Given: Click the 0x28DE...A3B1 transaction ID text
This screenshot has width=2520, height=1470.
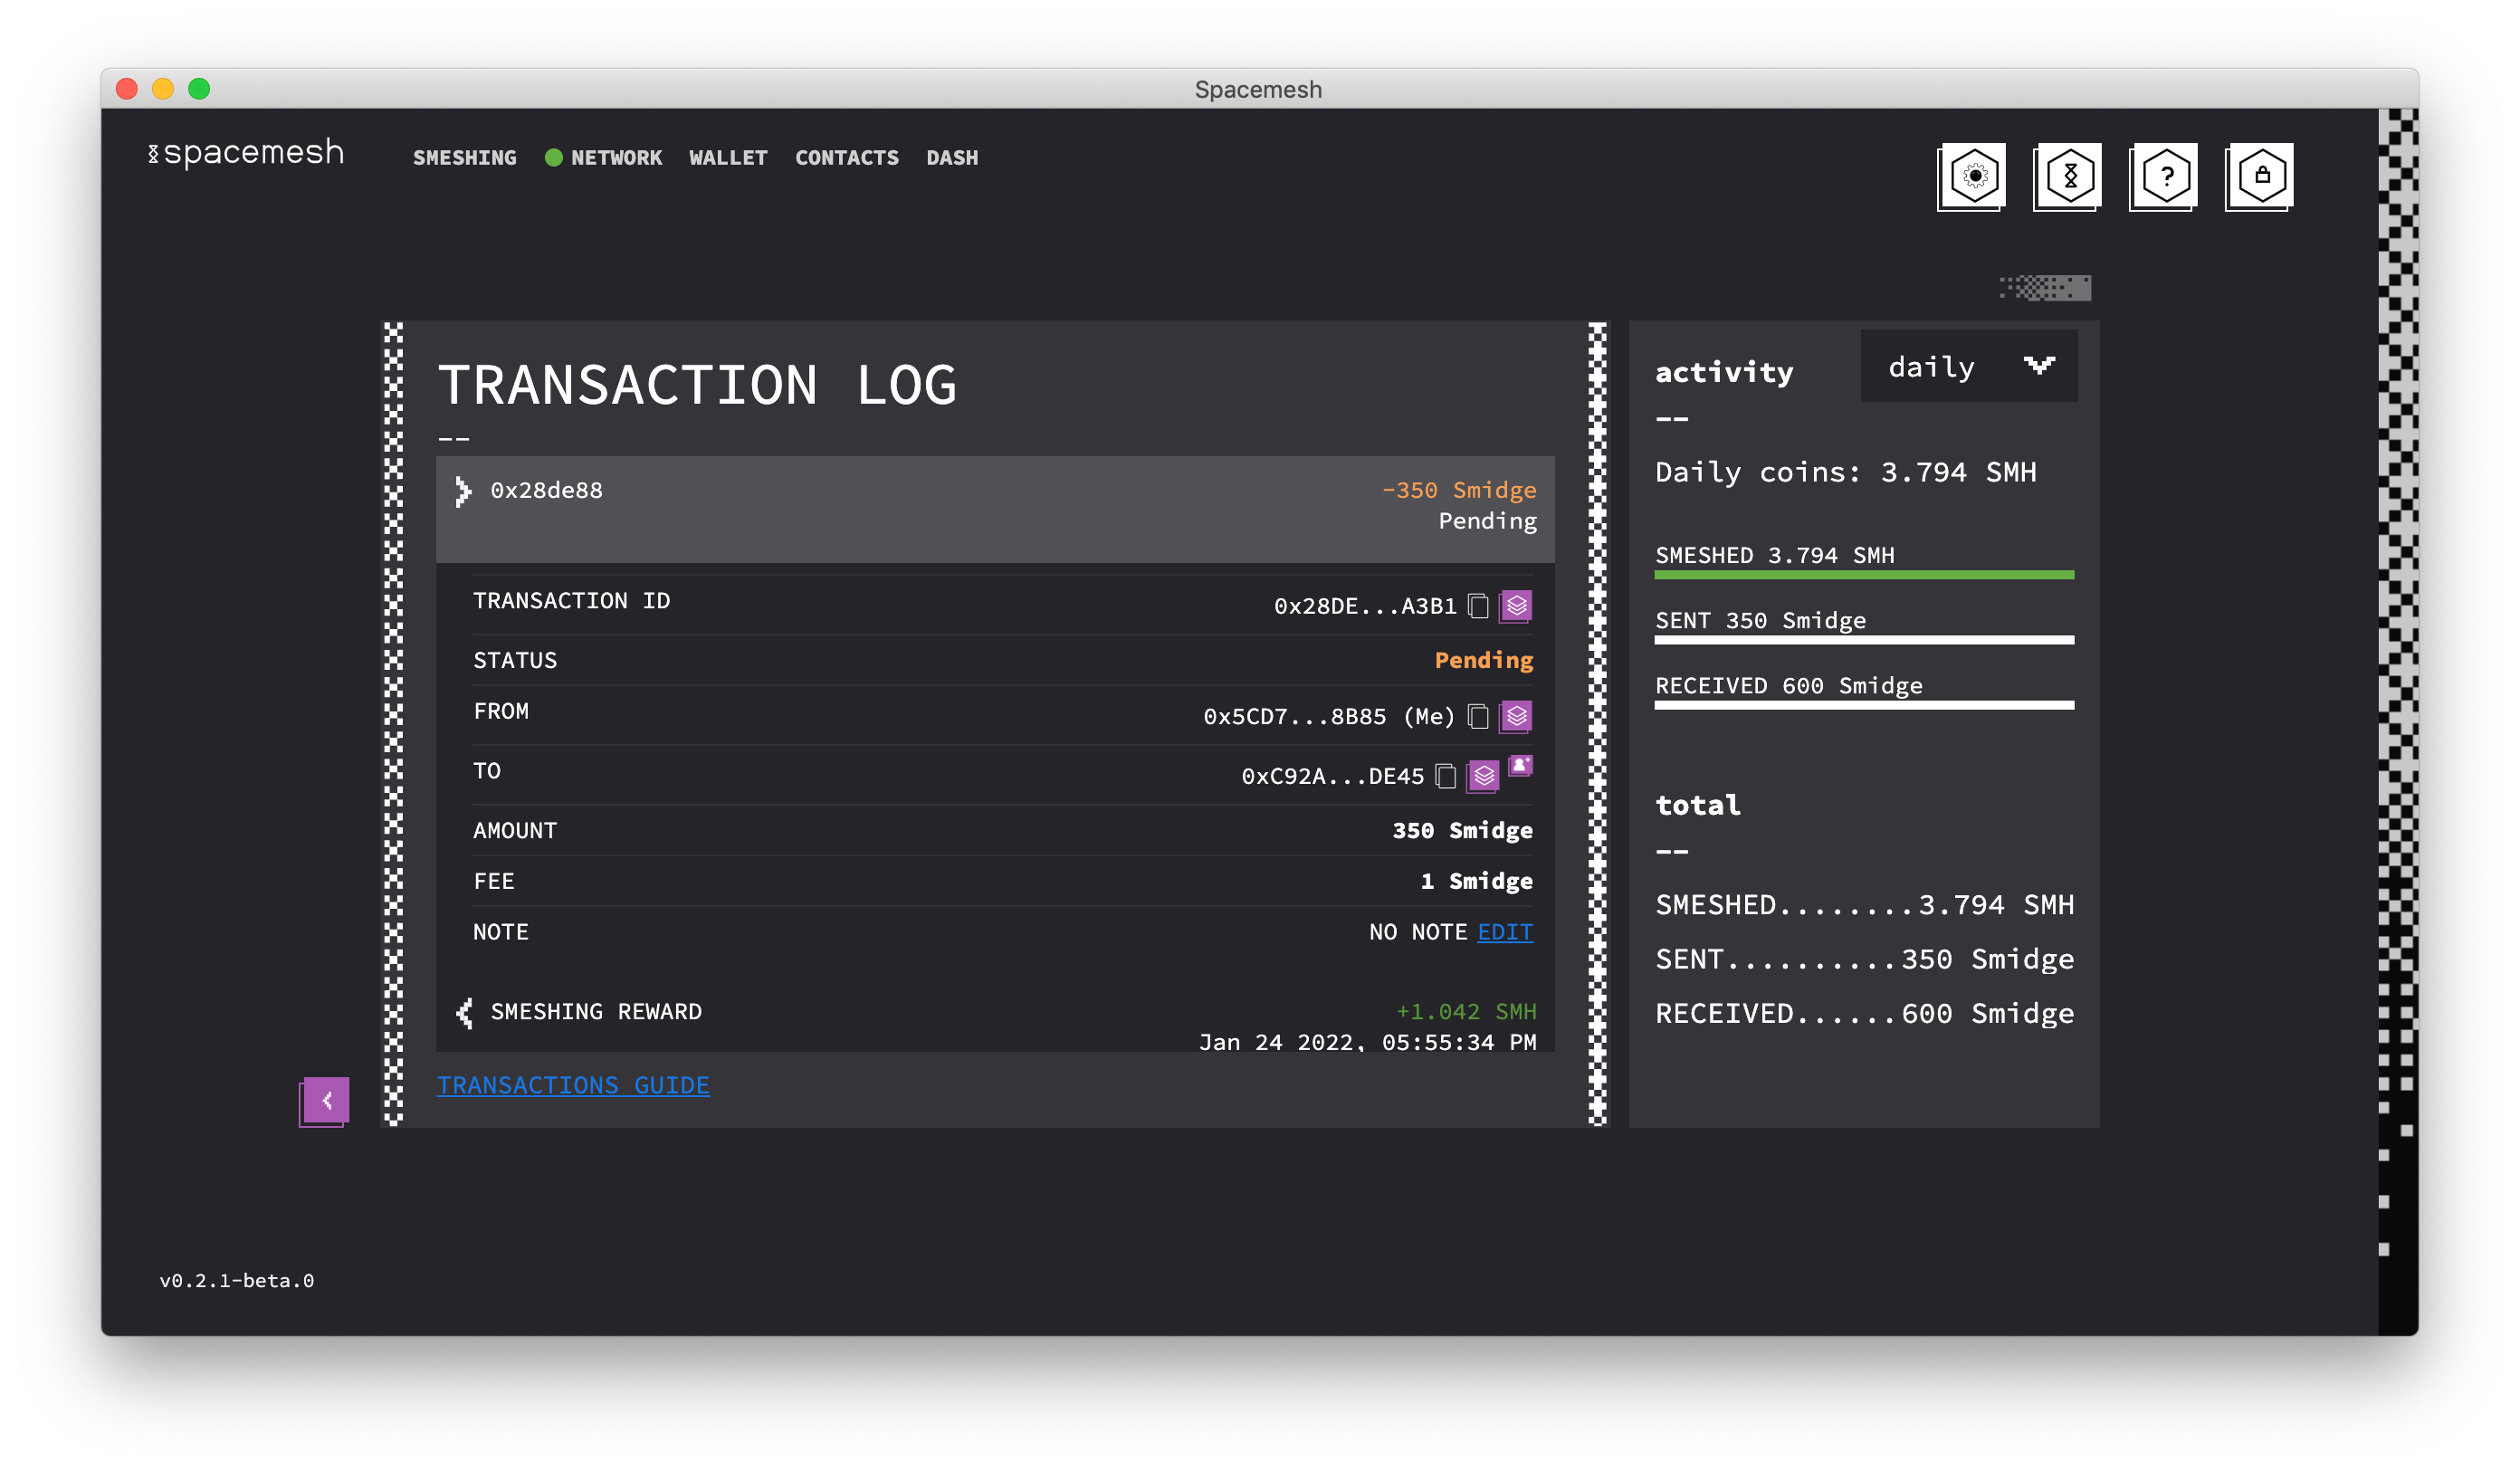Looking at the screenshot, I should click(x=1365, y=606).
